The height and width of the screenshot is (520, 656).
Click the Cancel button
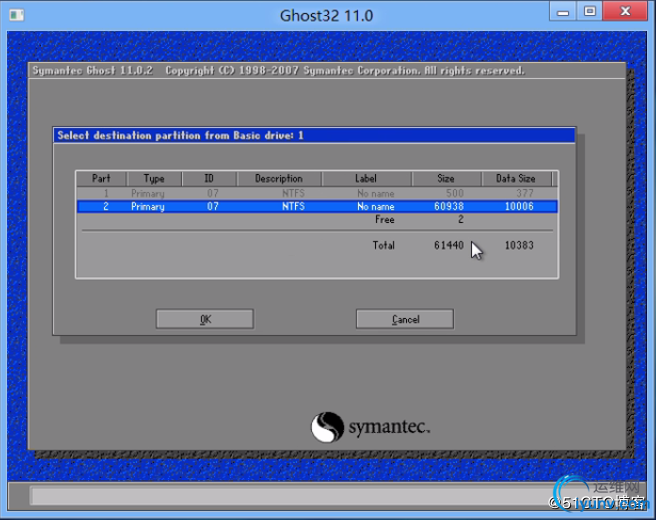(405, 319)
